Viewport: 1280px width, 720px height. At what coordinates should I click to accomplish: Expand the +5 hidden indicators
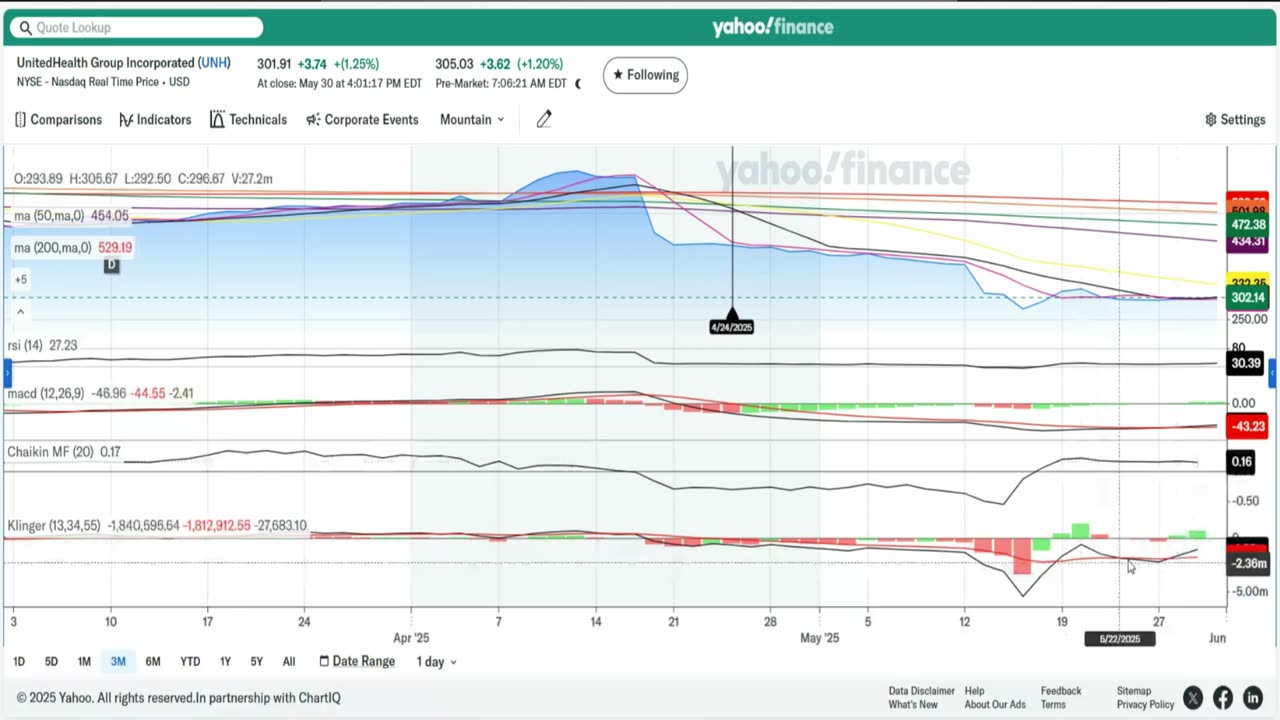coord(21,279)
